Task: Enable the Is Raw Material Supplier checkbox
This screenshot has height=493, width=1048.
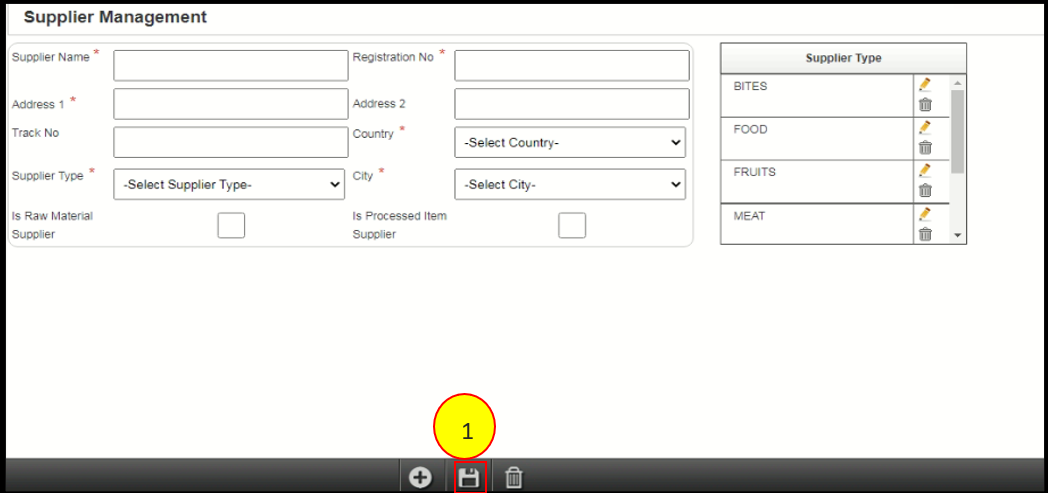Action: pos(231,226)
